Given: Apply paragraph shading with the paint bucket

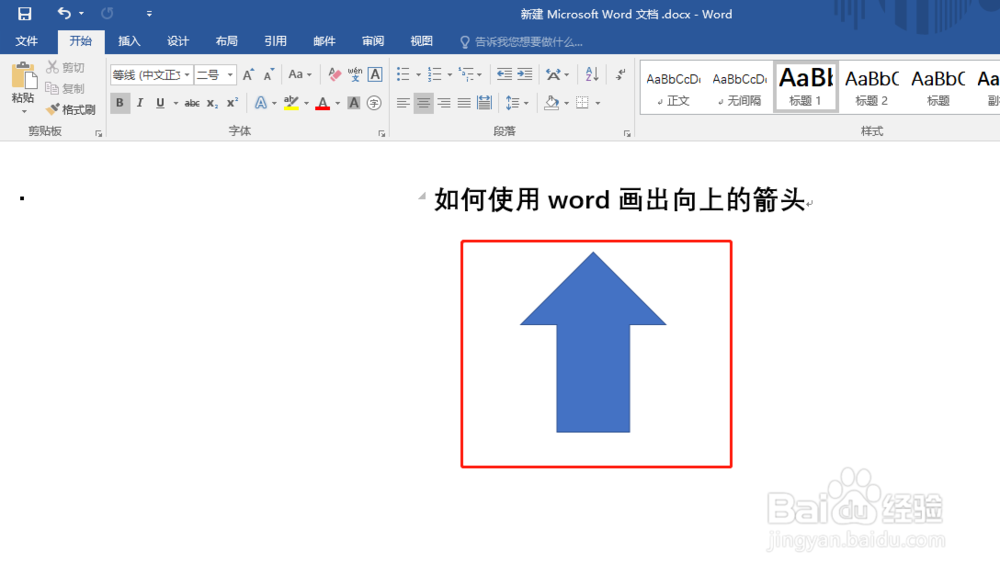Looking at the screenshot, I should 552,103.
